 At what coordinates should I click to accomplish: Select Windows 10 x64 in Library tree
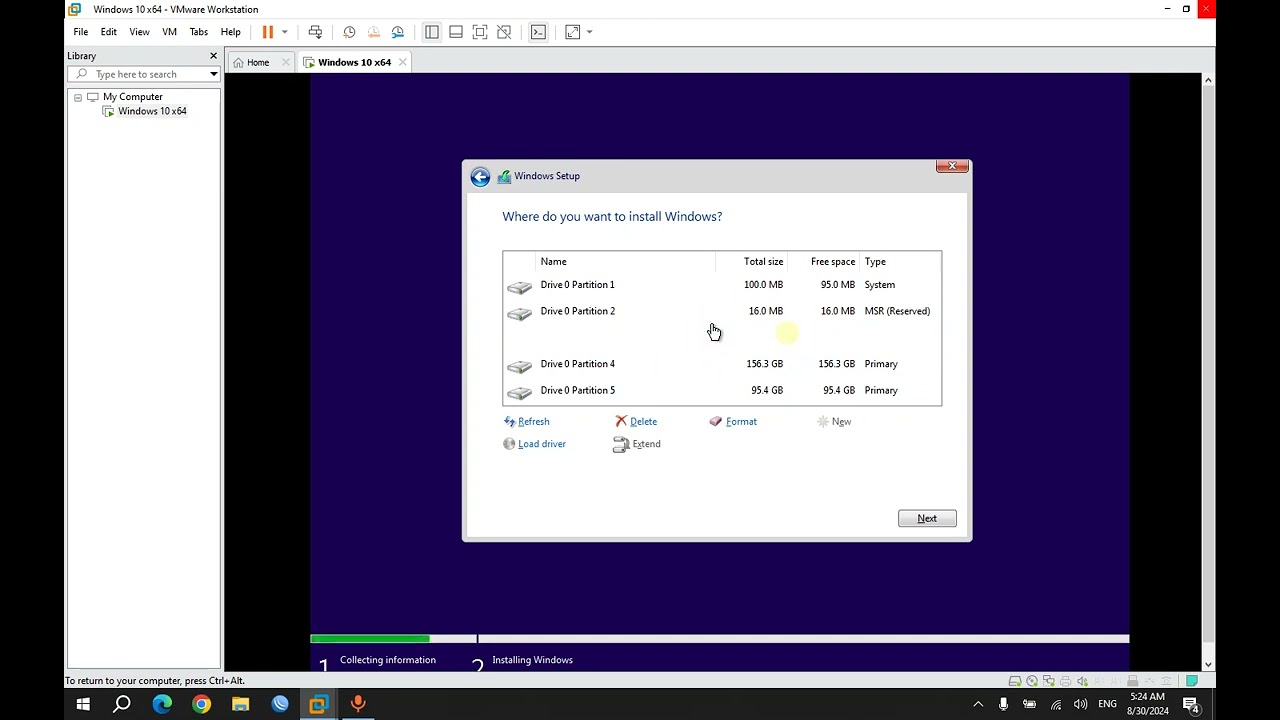pyautogui.click(x=152, y=111)
